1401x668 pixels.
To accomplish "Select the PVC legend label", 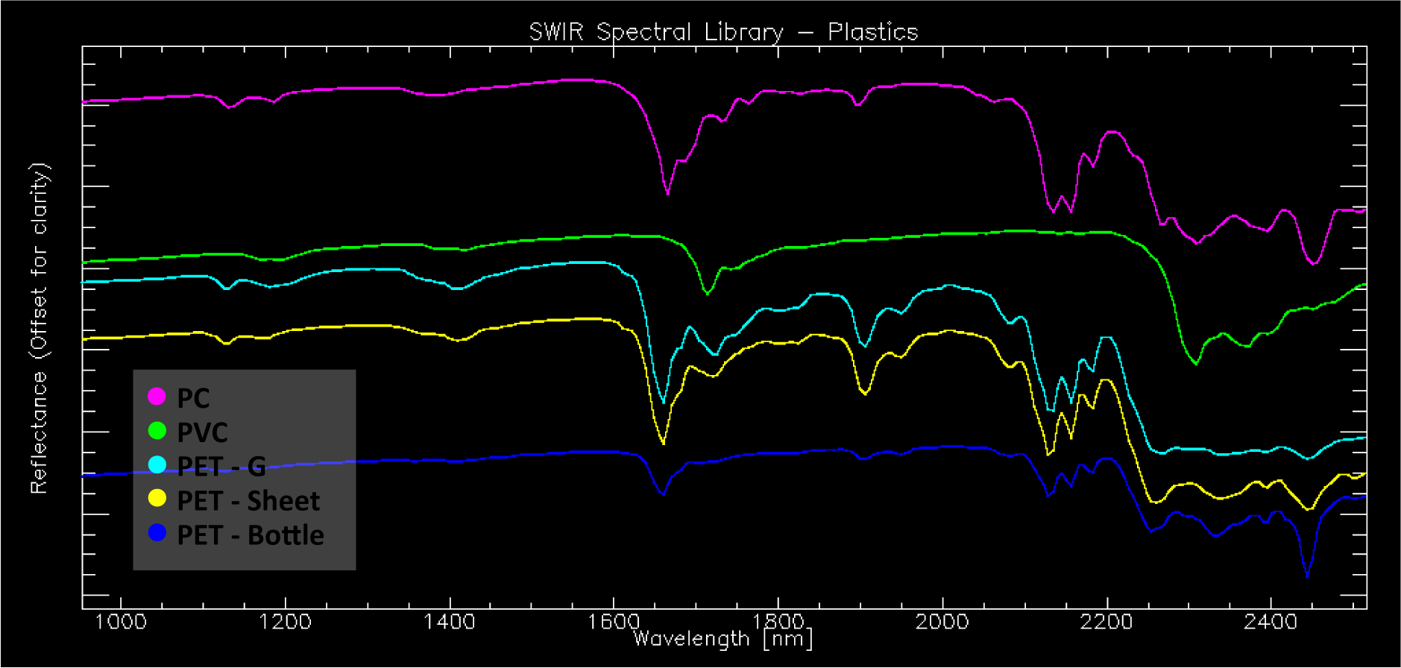I will (x=203, y=433).
